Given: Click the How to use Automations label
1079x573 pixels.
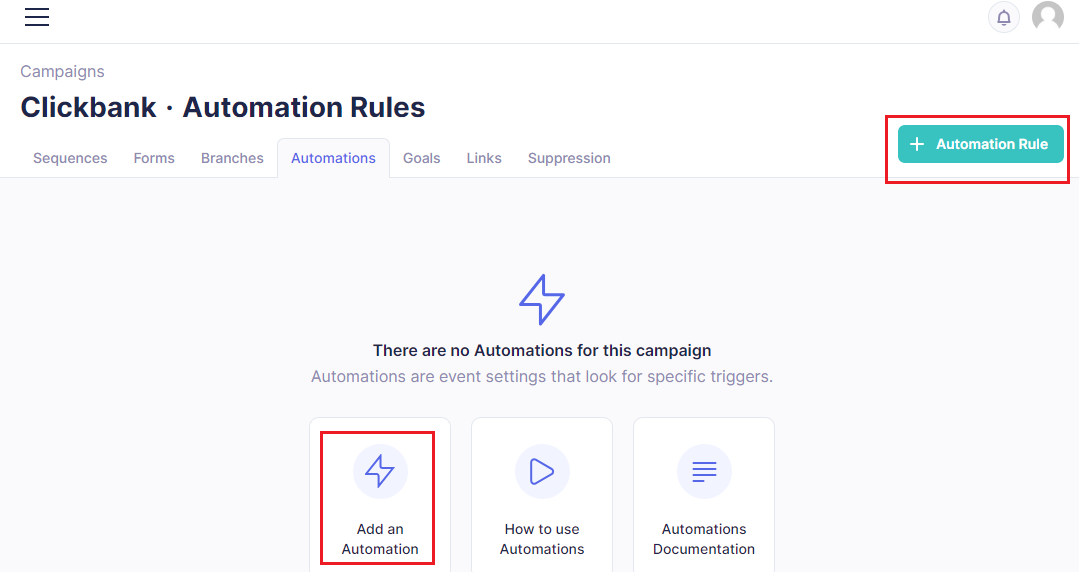Looking at the screenshot, I should (x=542, y=539).
